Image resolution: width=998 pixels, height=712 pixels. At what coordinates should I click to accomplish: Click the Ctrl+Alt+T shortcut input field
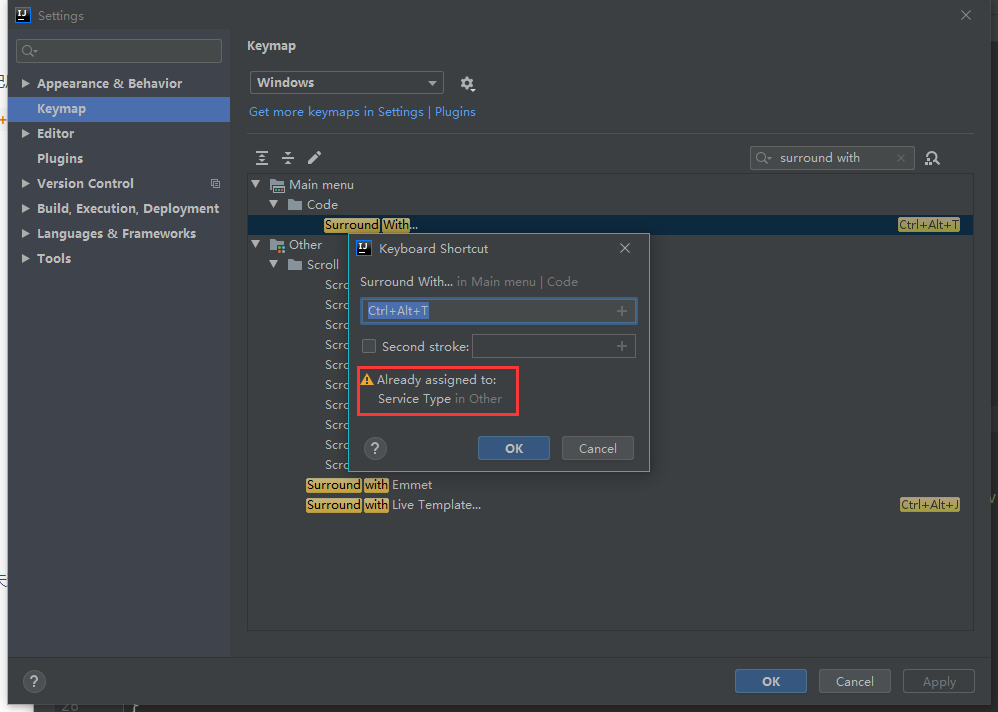point(488,311)
